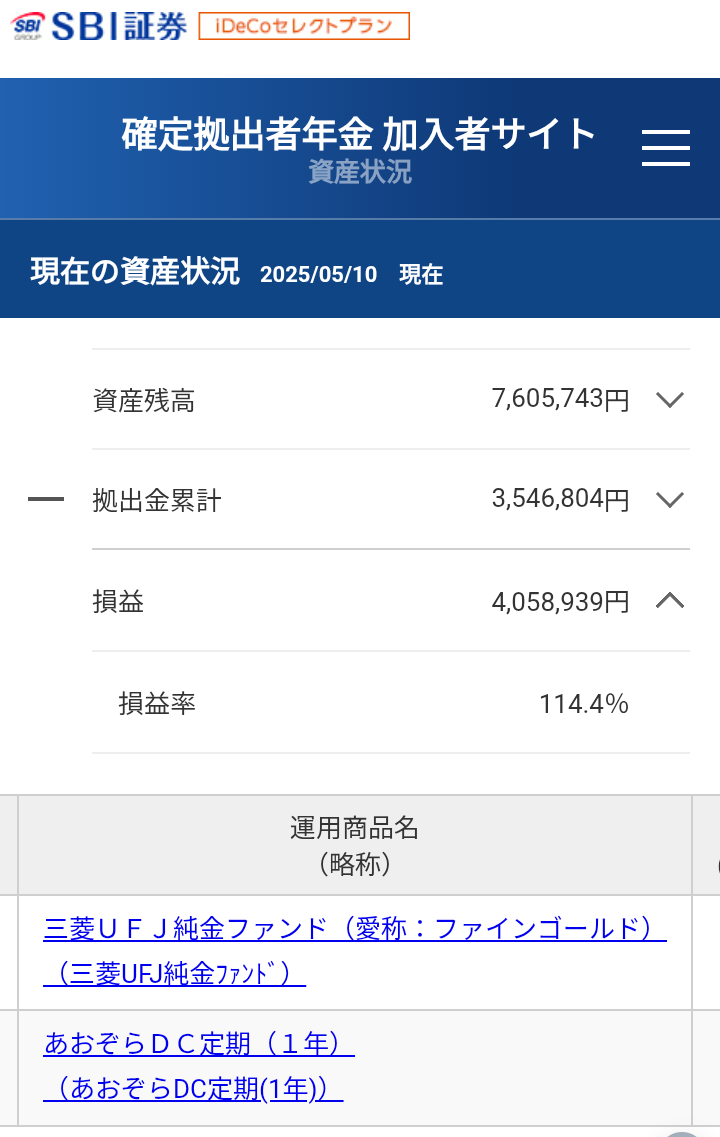Click the 現在の資産状況 section header
720x1137 pixels.
[x=135, y=271]
